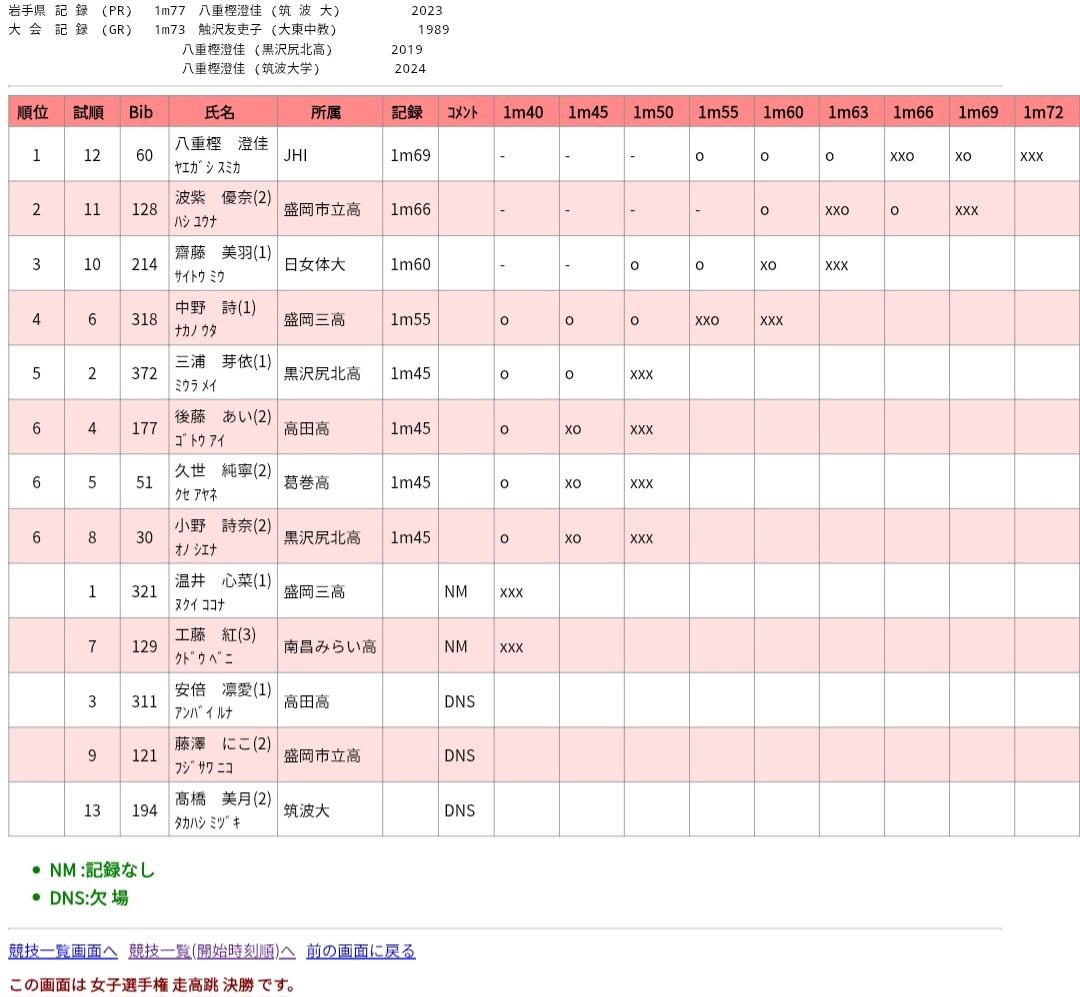The image size is (1080, 997).
Task: Click 八重樫澄佳 (黒沢尻北高) in the records header
Action: (x=258, y=50)
